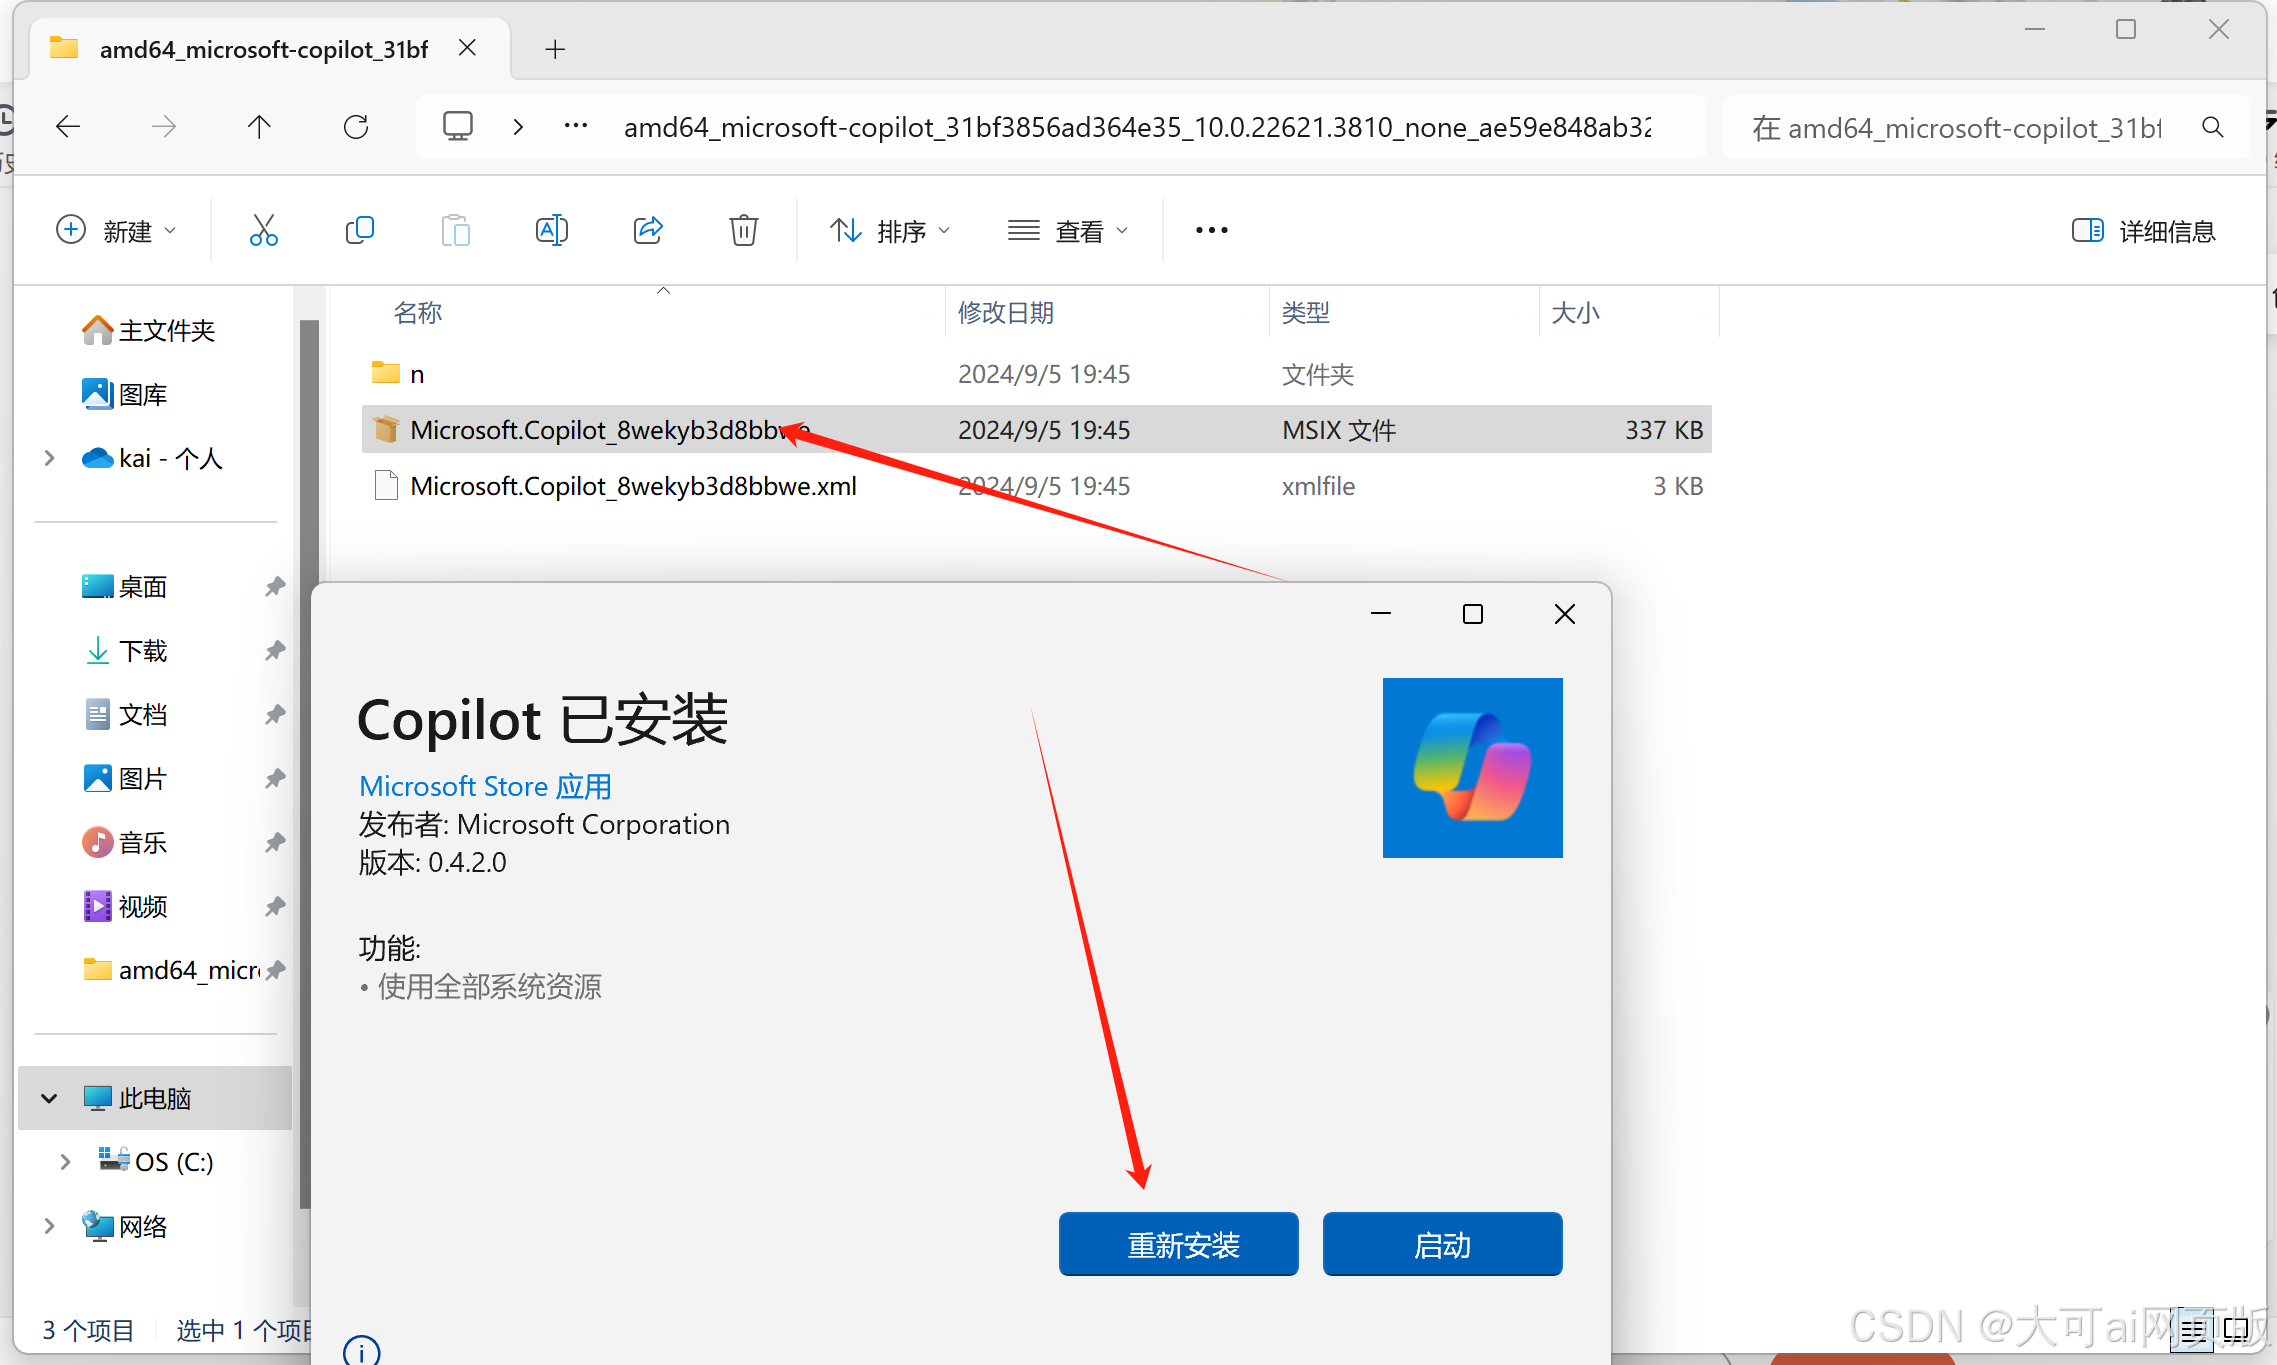
Task: Close the amd64_microsoft-copilot tab
Action: point(467,48)
